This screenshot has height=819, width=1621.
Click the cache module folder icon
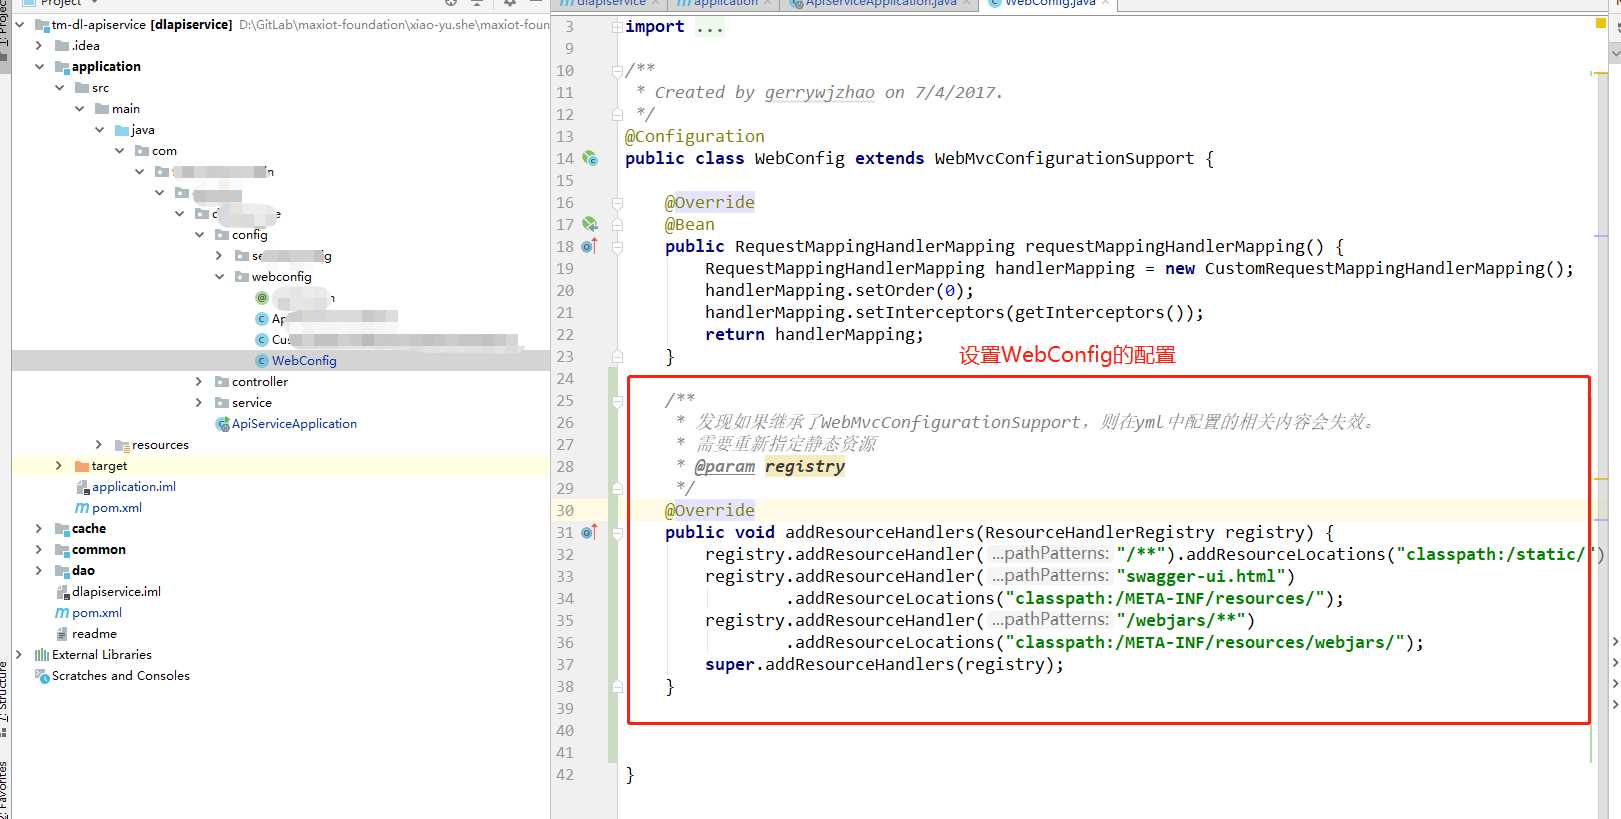tap(62, 529)
